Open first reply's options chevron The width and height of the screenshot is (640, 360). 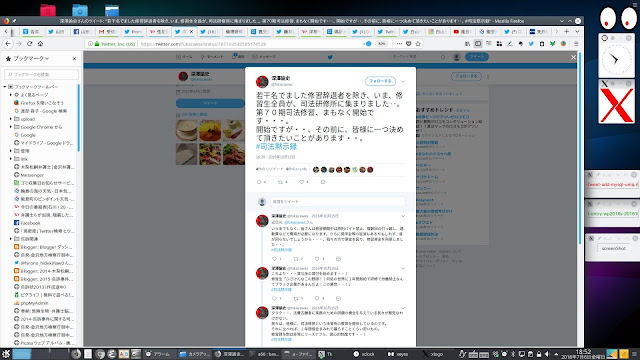(x=403, y=216)
